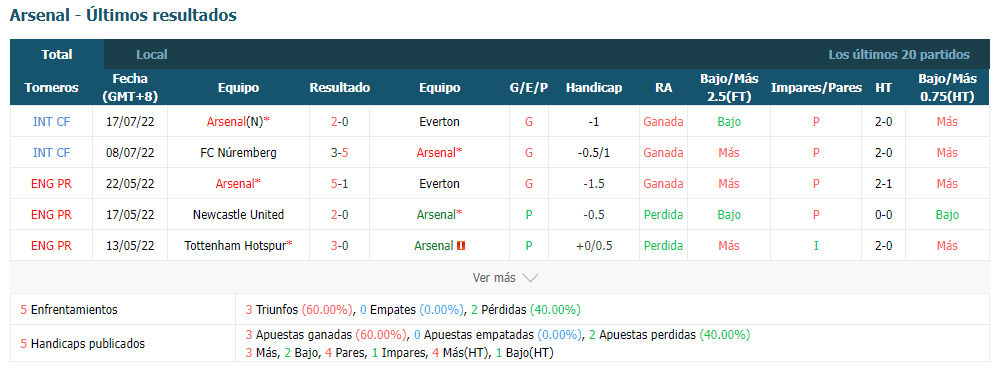
Task: Expand the Ver más chevron arrow
Action: point(531,278)
